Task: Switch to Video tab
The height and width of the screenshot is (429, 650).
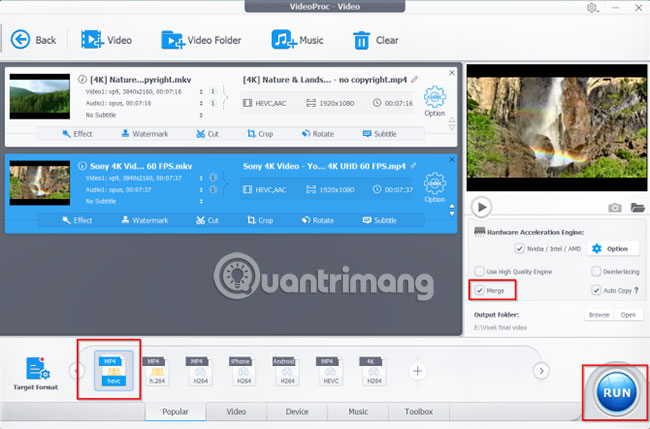Action: (x=236, y=411)
